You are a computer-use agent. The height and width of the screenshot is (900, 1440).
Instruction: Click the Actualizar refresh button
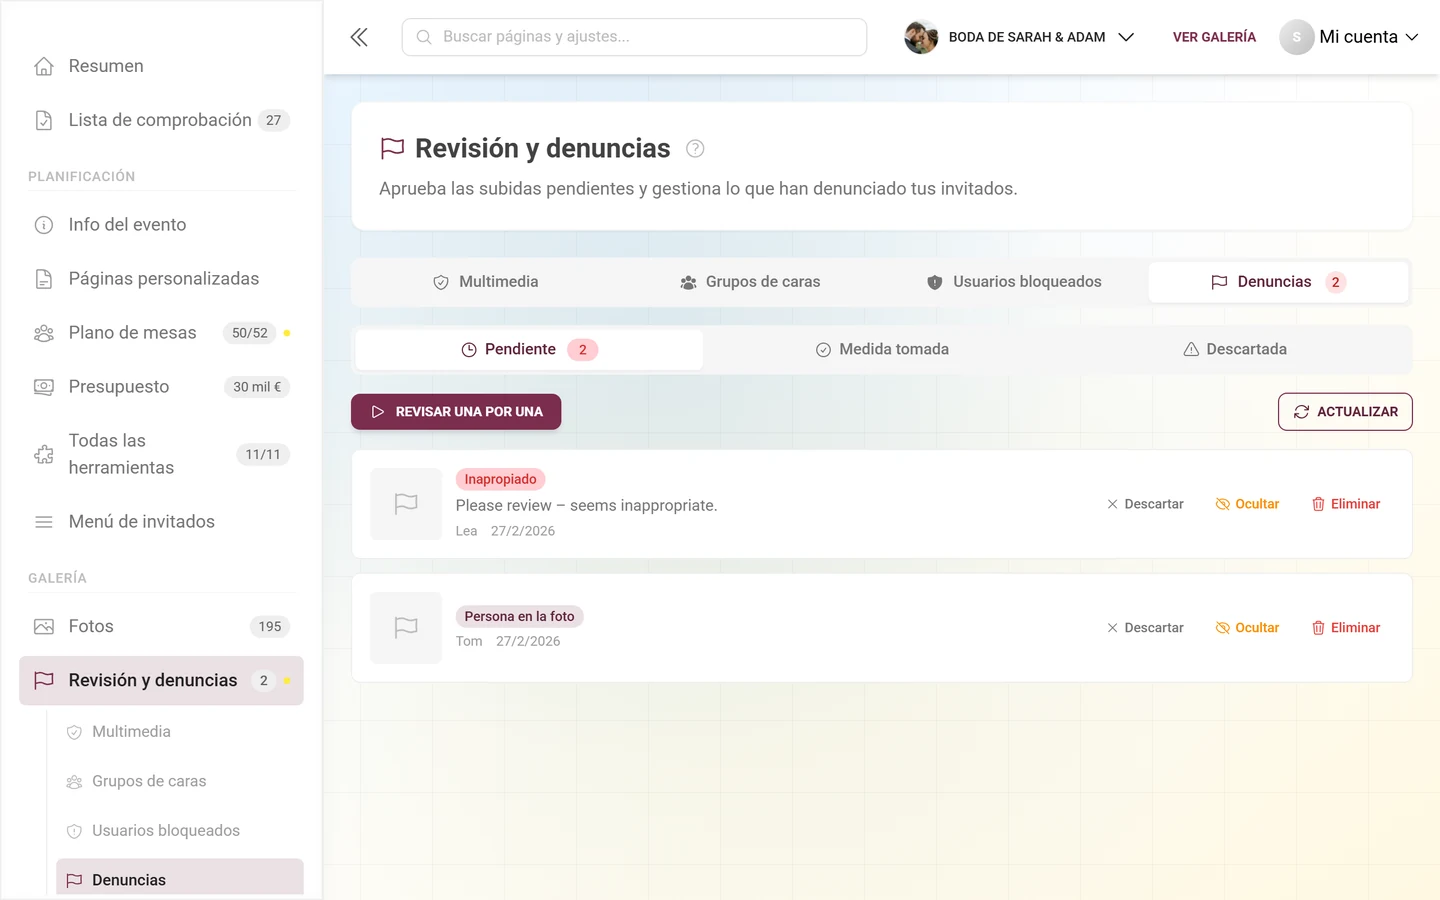(x=1345, y=412)
